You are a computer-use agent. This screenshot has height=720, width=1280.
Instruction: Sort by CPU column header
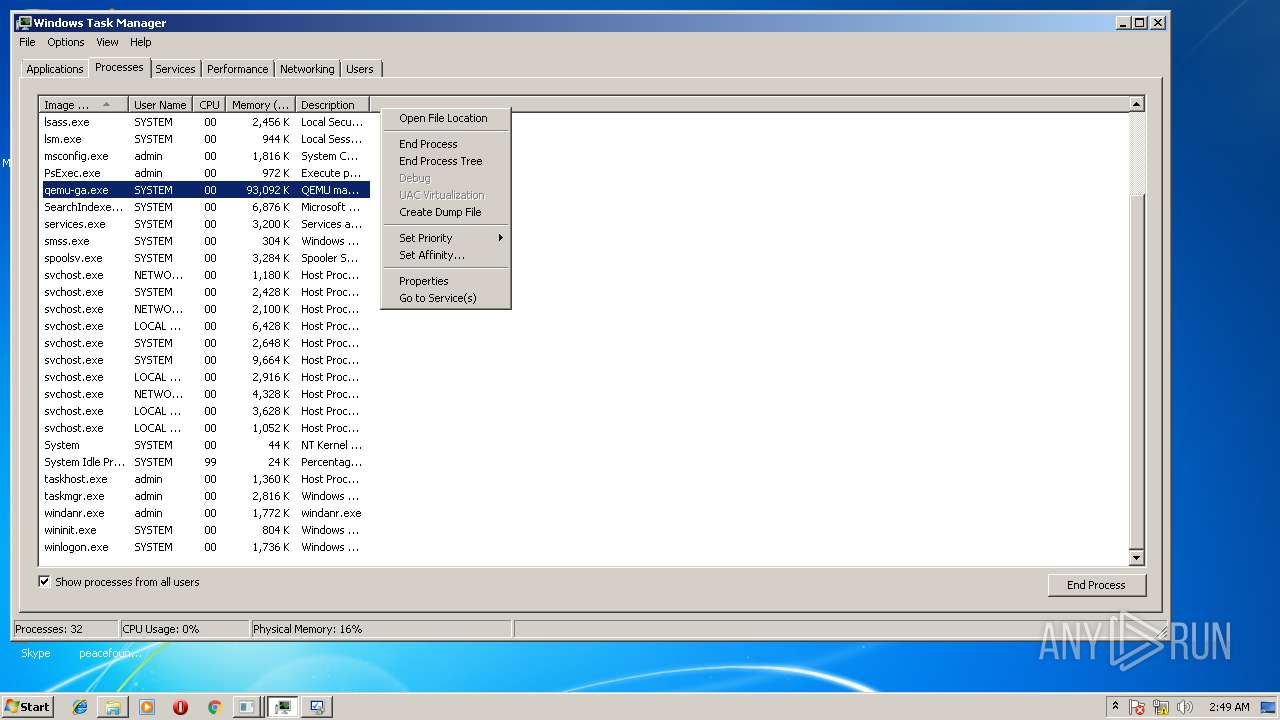click(209, 104)
